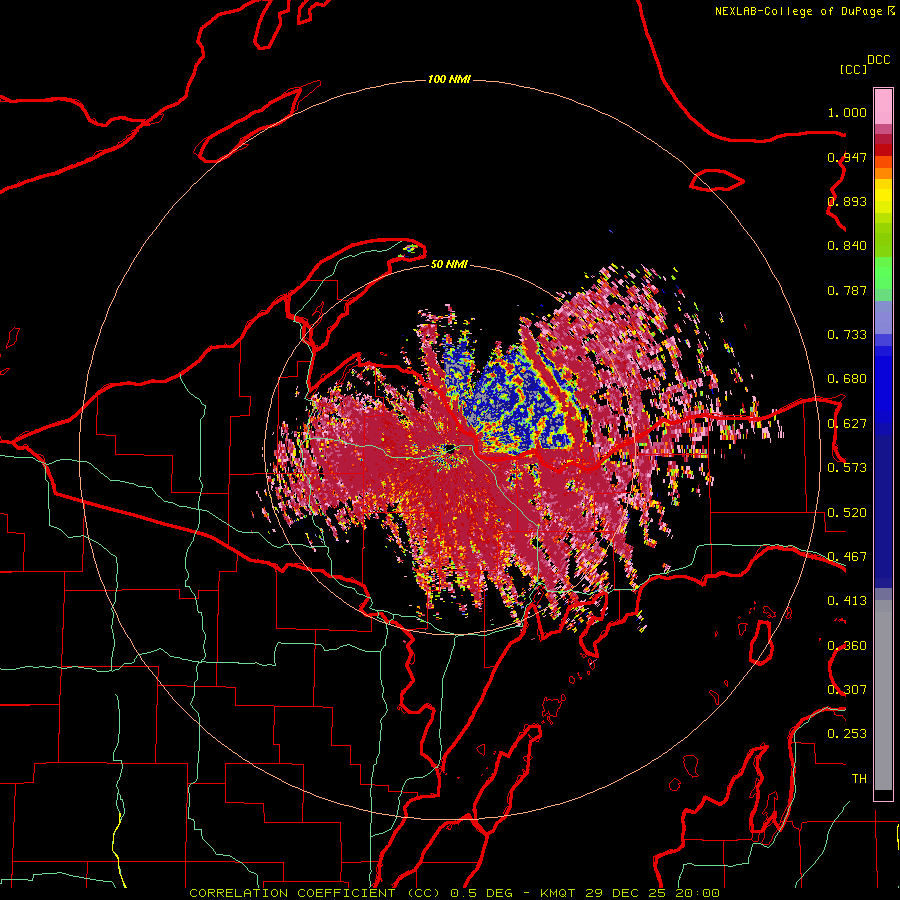
Task: Select the 1.000 color scale value
Action: point(847,112)
